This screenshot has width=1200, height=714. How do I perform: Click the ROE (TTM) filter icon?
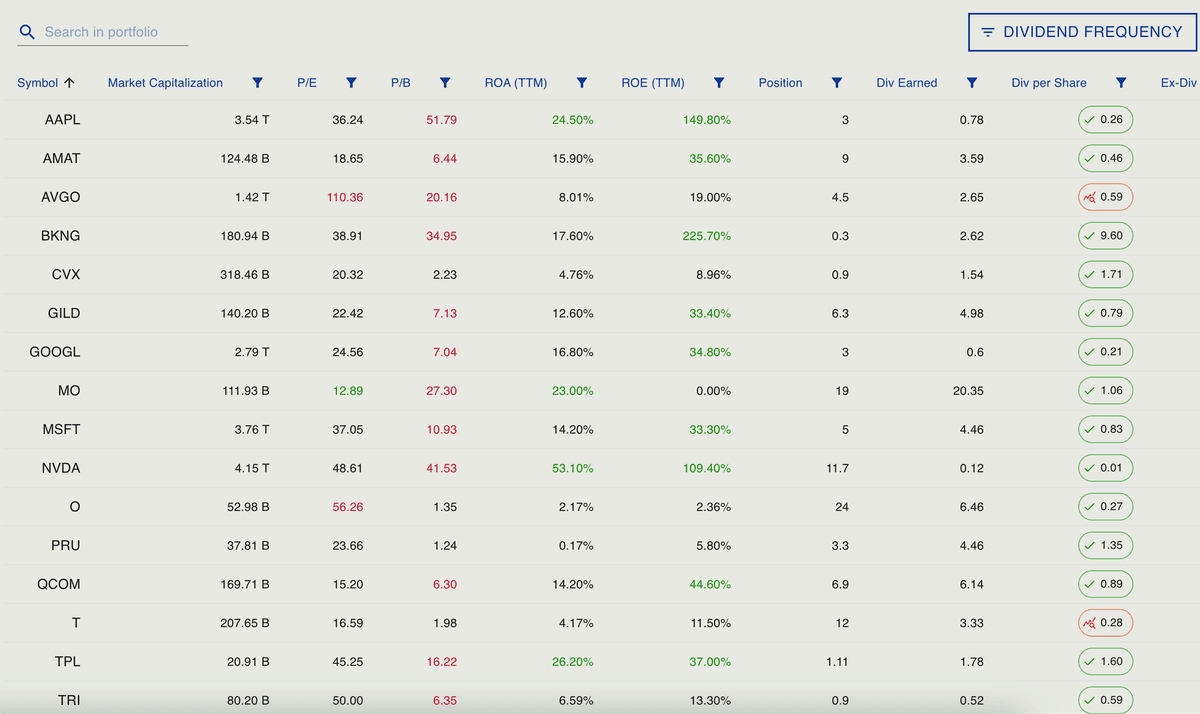tap(719, 83)
